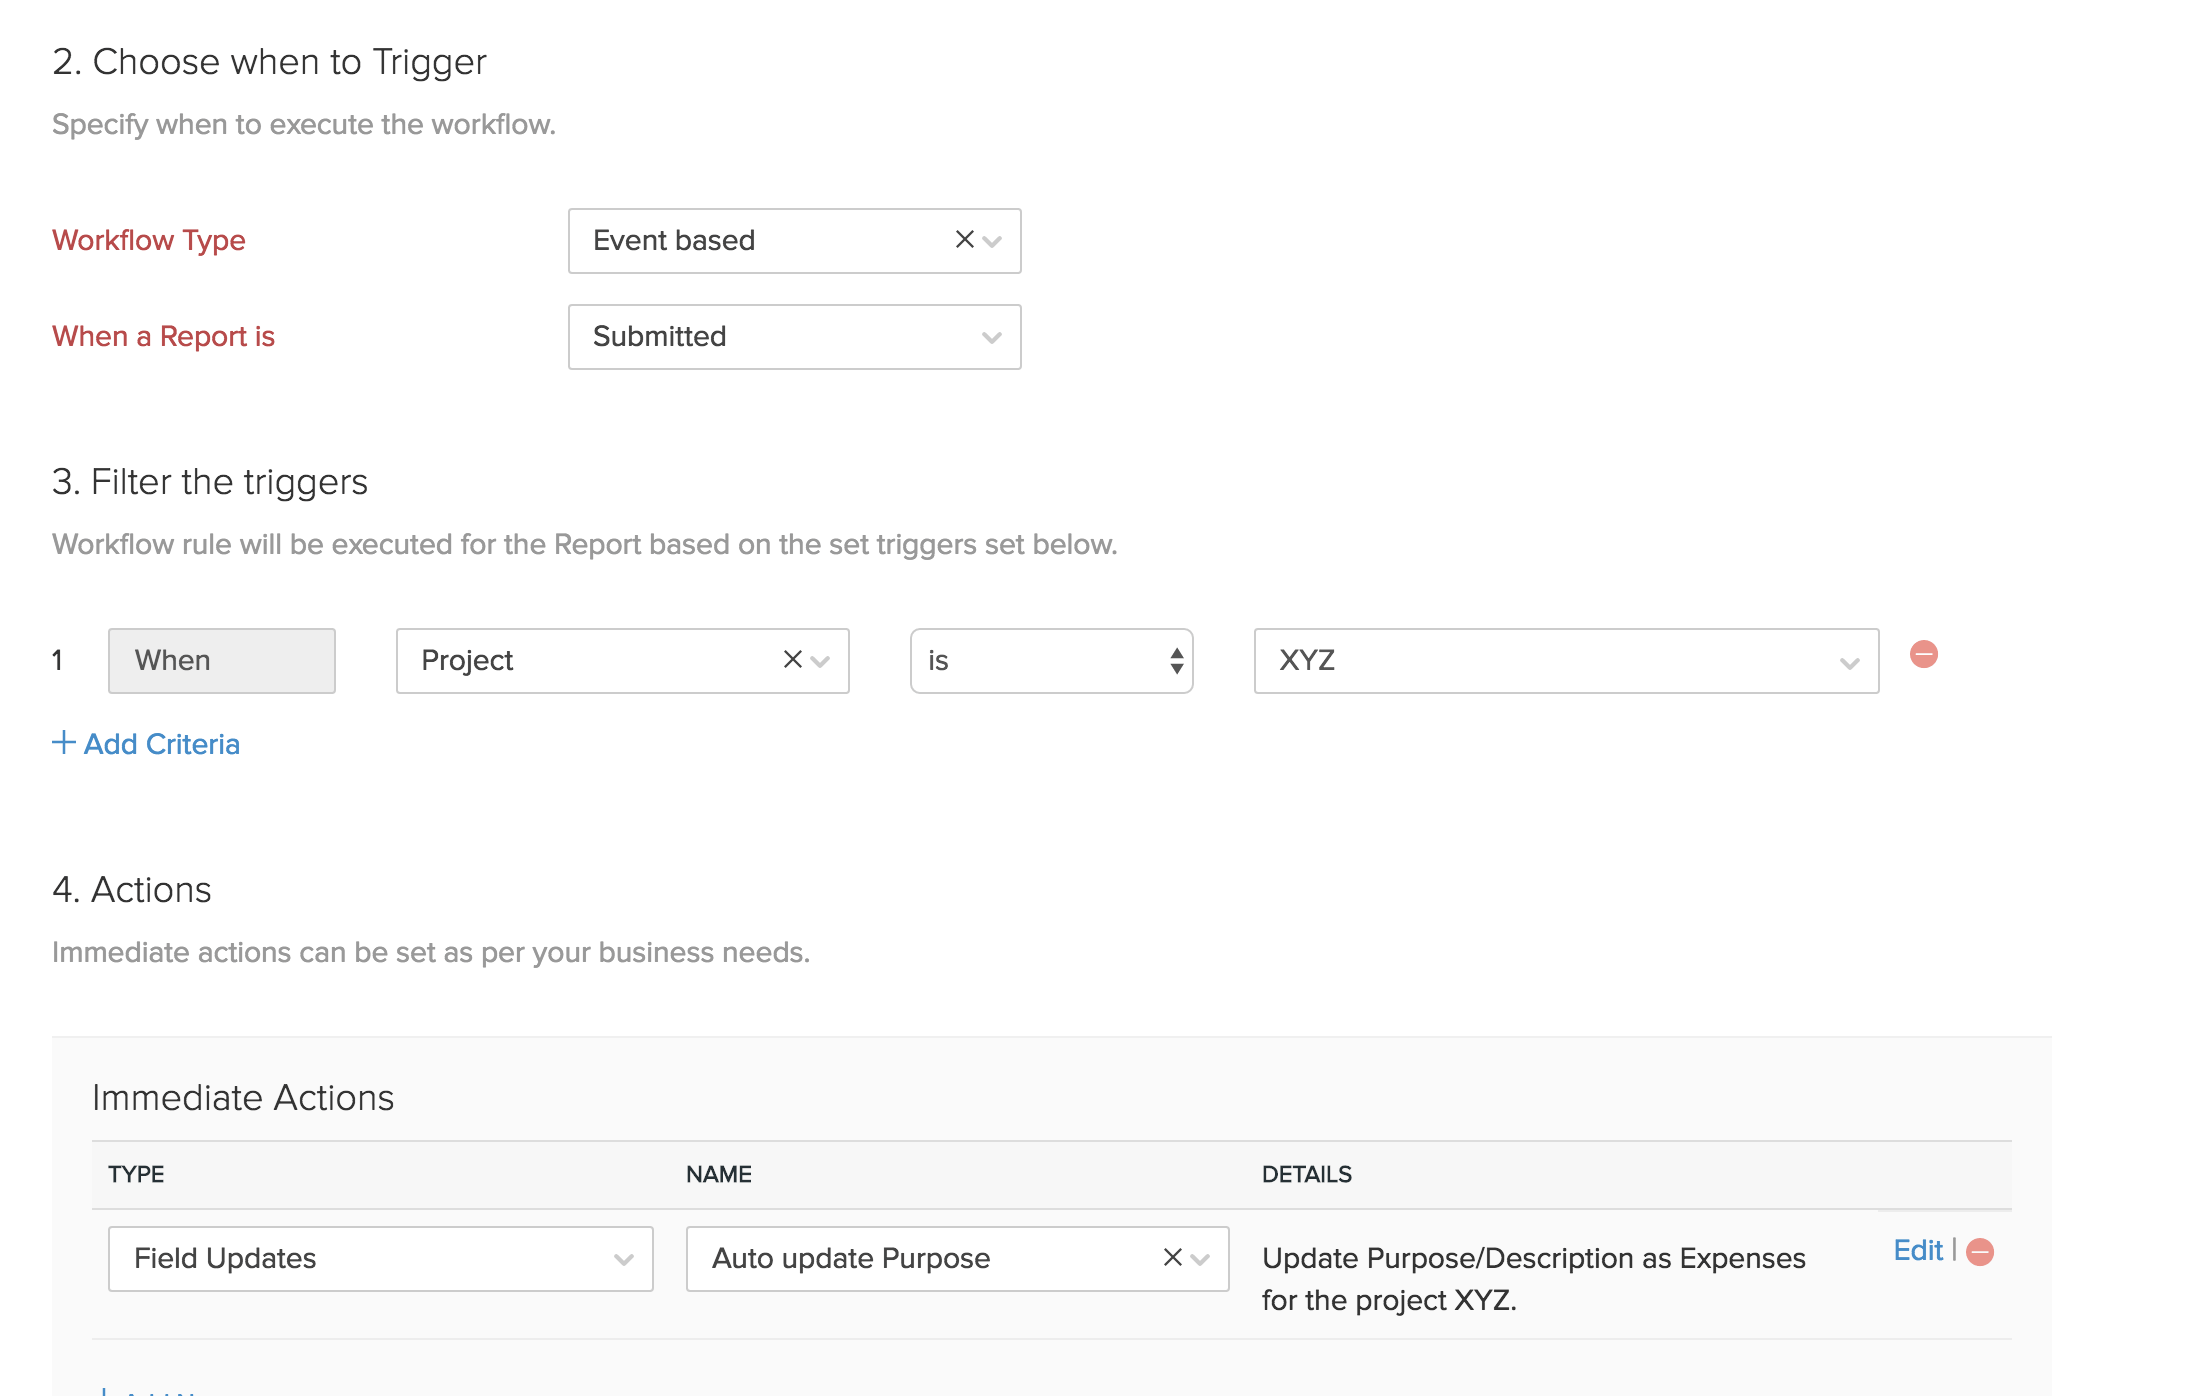Viewport: 2200px width, 1396px height.
Task: Expand the Workflow Type dropdown arrow
Action: click(x=992, y=241)
